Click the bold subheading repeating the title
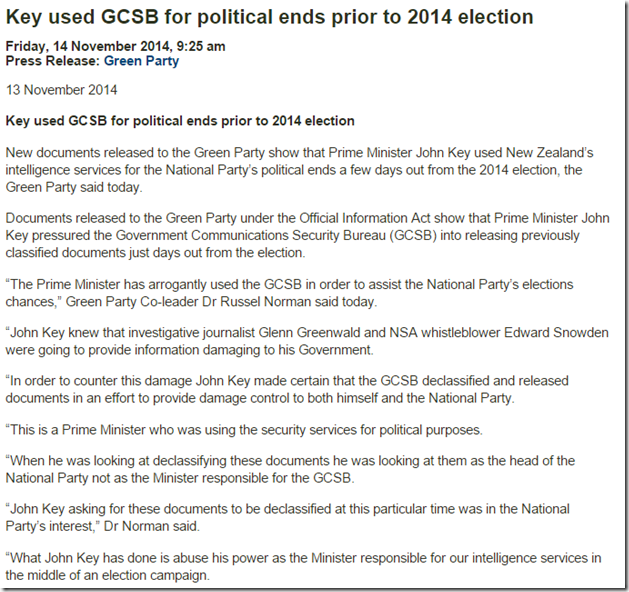Viewport: 629px width, 592px height. [x=180, y=121]
